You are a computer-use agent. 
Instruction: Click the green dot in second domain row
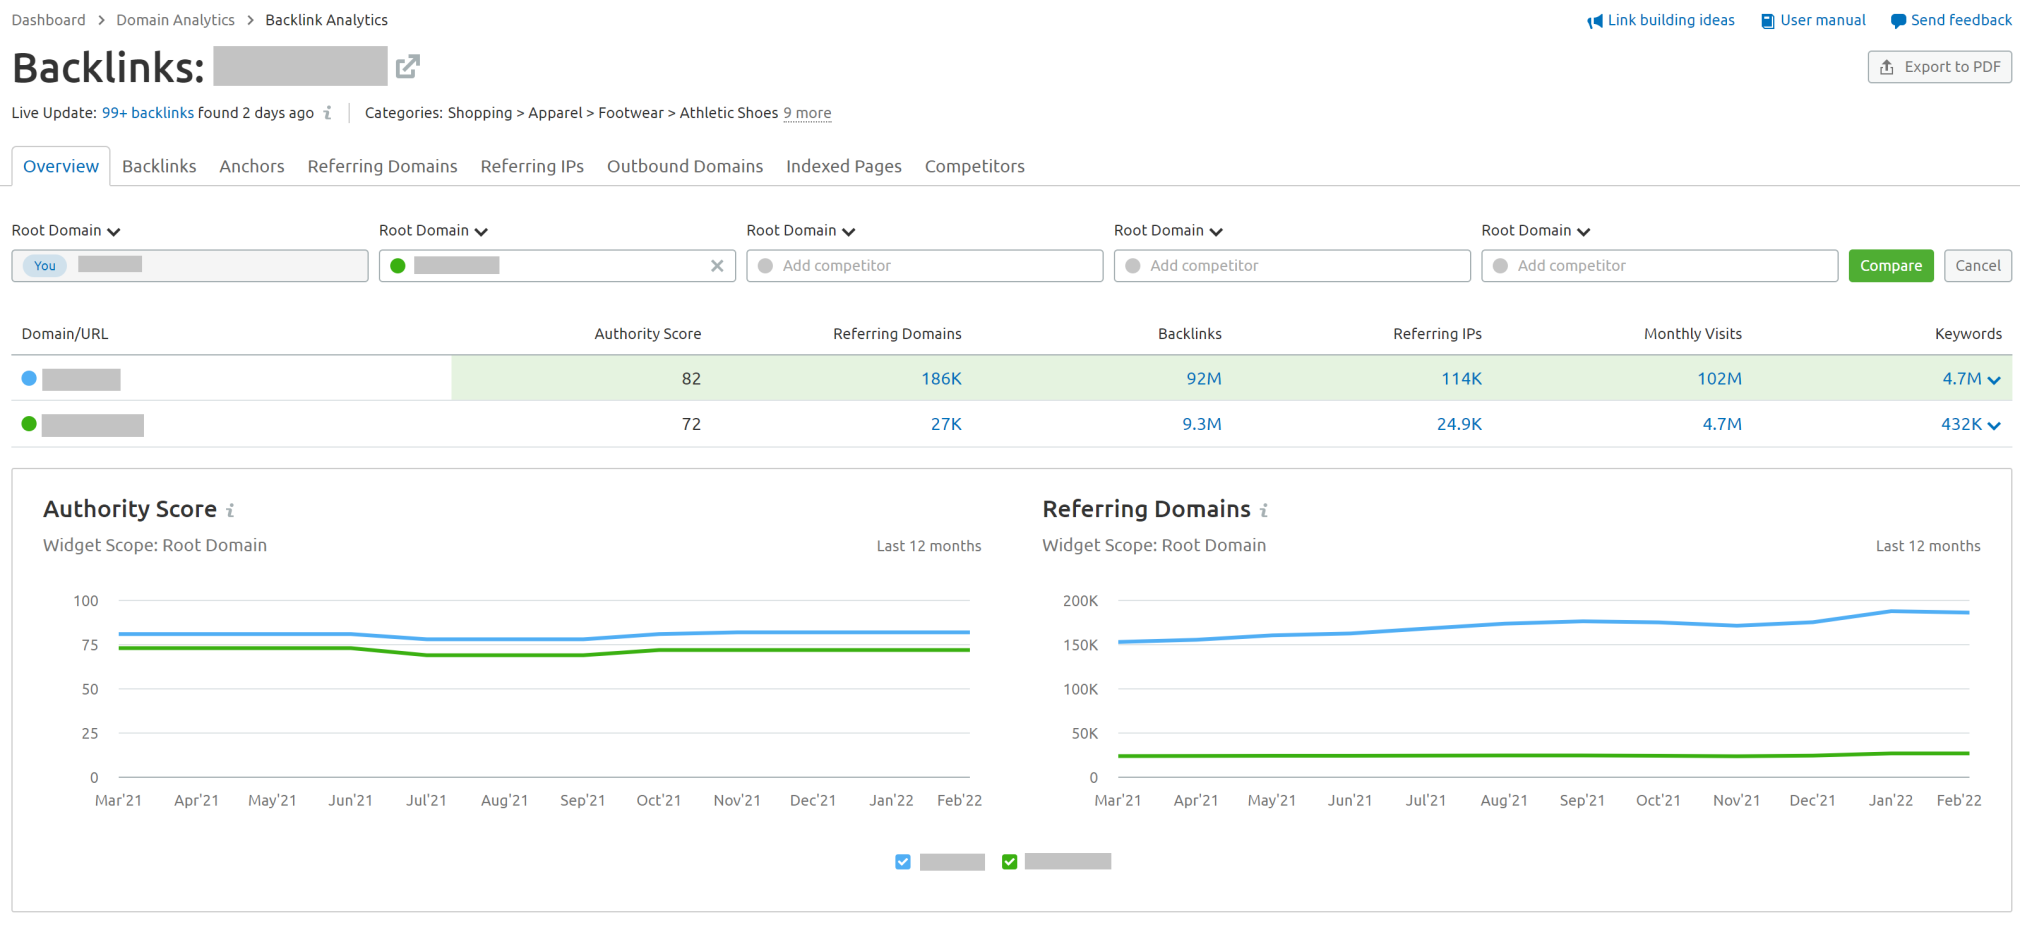coord(29,424)
